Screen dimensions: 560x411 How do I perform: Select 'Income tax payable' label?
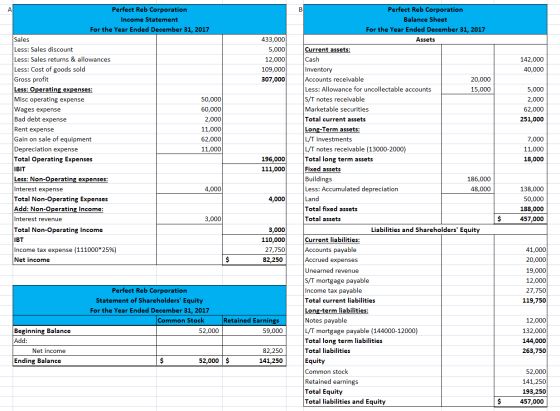coord(334,291)
